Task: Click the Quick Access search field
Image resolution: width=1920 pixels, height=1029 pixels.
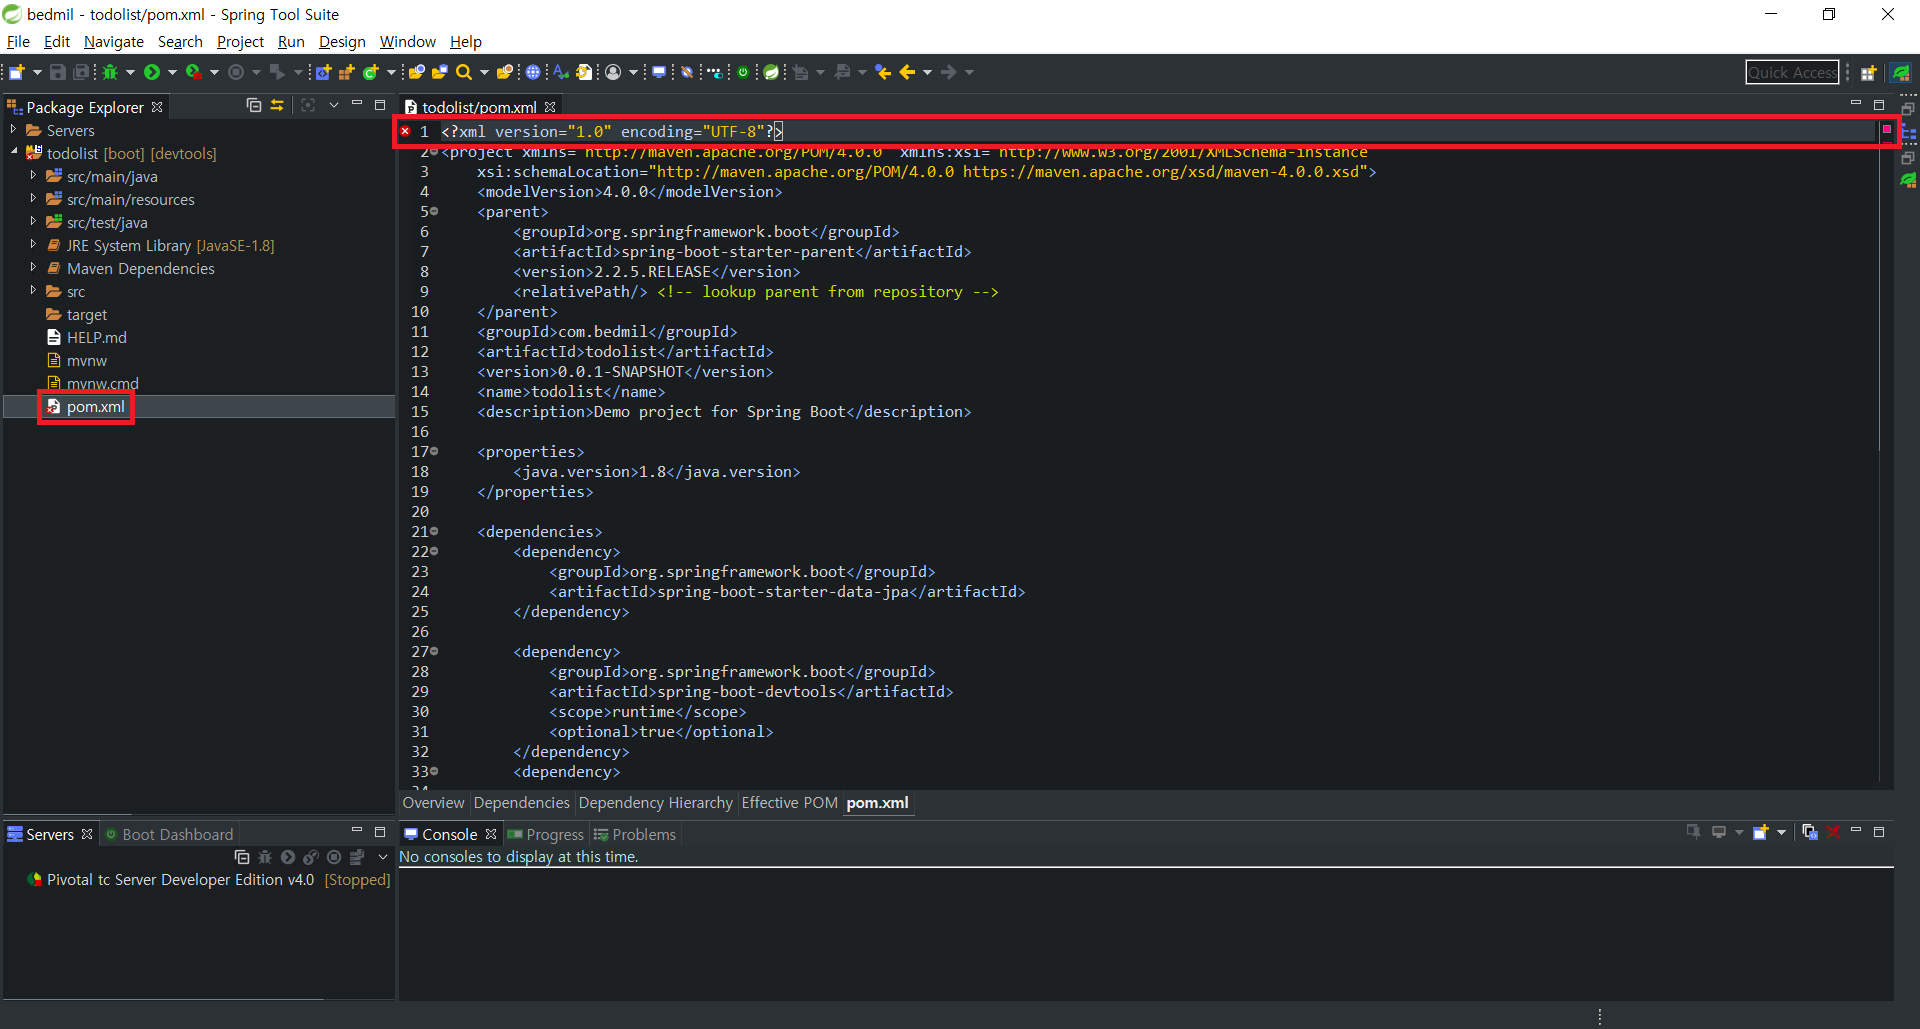Action: coord(1792,72)
